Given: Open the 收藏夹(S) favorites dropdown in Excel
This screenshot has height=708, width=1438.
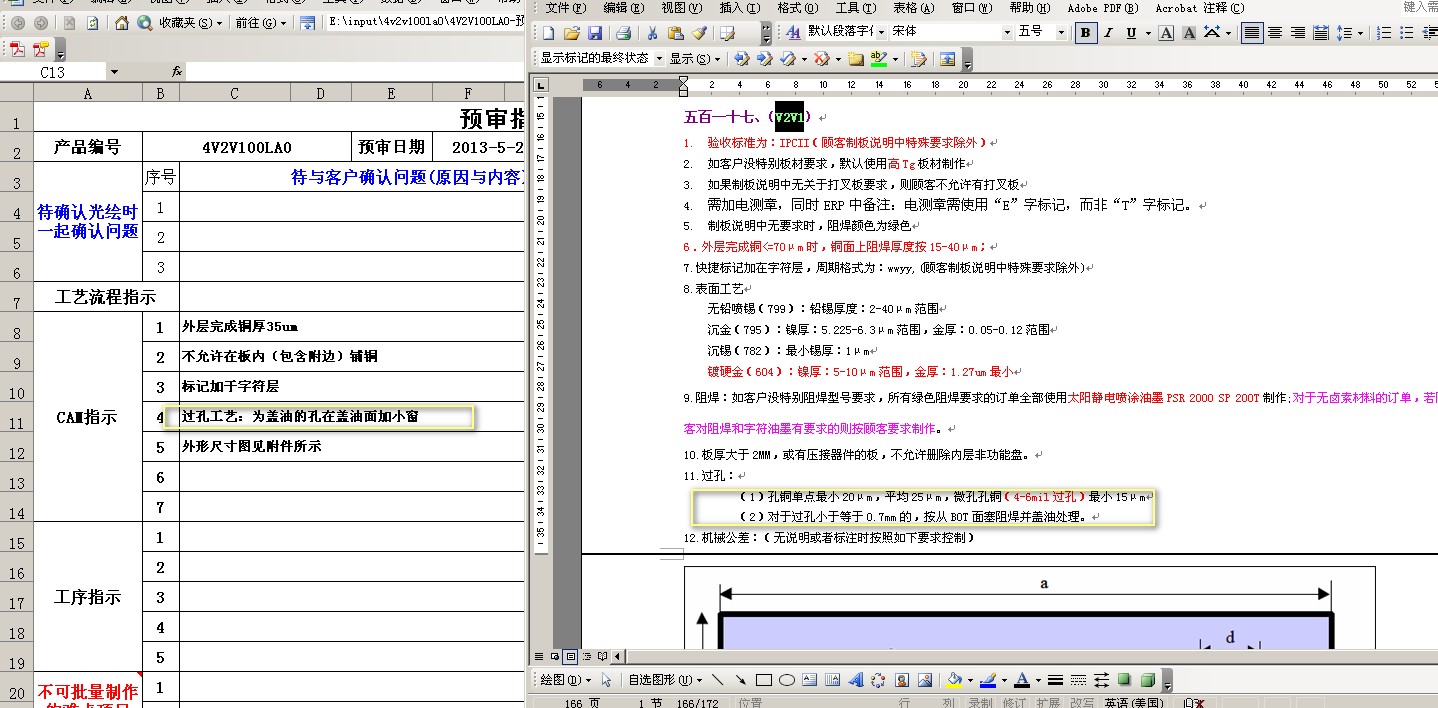Looking at the screenshot, I should [191, 22].
